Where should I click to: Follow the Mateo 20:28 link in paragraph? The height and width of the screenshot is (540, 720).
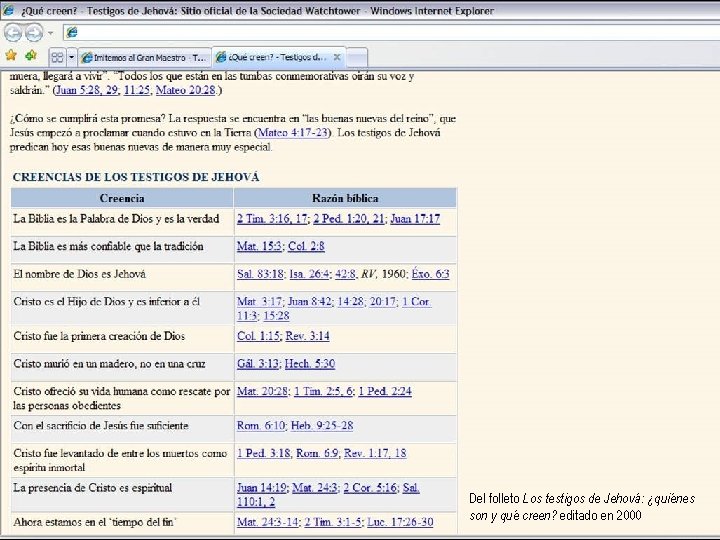[x=186, y=90]
